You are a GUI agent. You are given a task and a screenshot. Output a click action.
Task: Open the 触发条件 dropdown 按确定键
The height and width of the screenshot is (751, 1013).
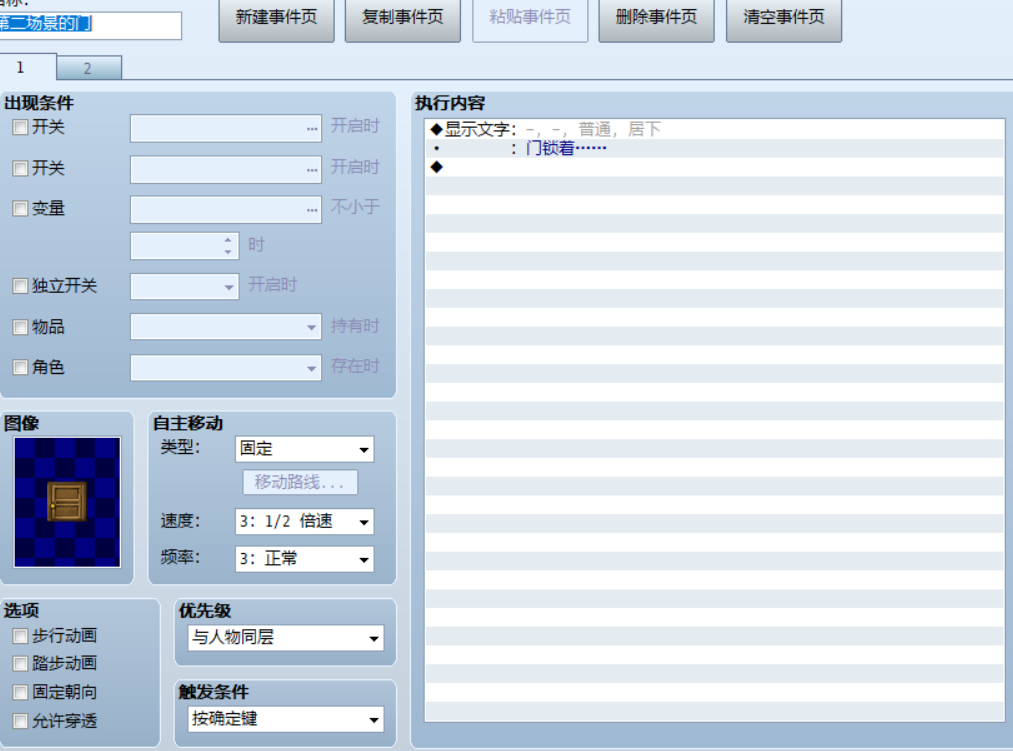(286, 719)
